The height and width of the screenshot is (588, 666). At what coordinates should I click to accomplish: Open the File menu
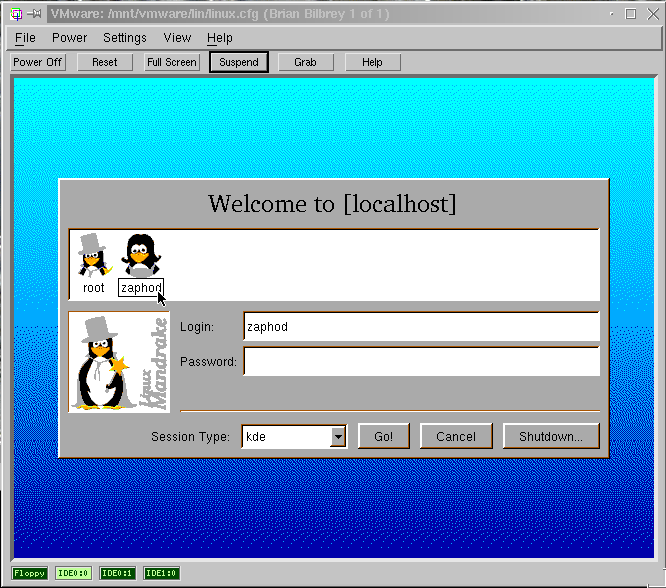pos(25,38)
